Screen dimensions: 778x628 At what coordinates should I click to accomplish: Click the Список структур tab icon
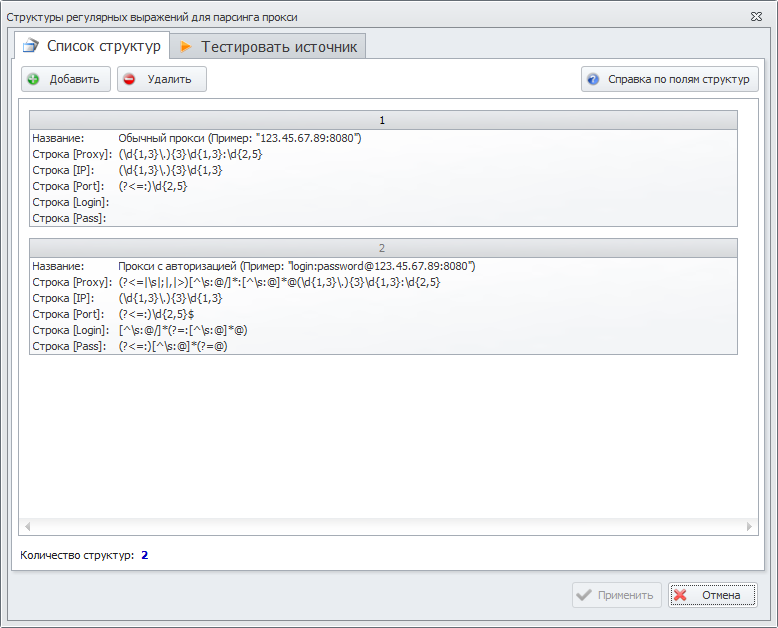coord(30,46)
